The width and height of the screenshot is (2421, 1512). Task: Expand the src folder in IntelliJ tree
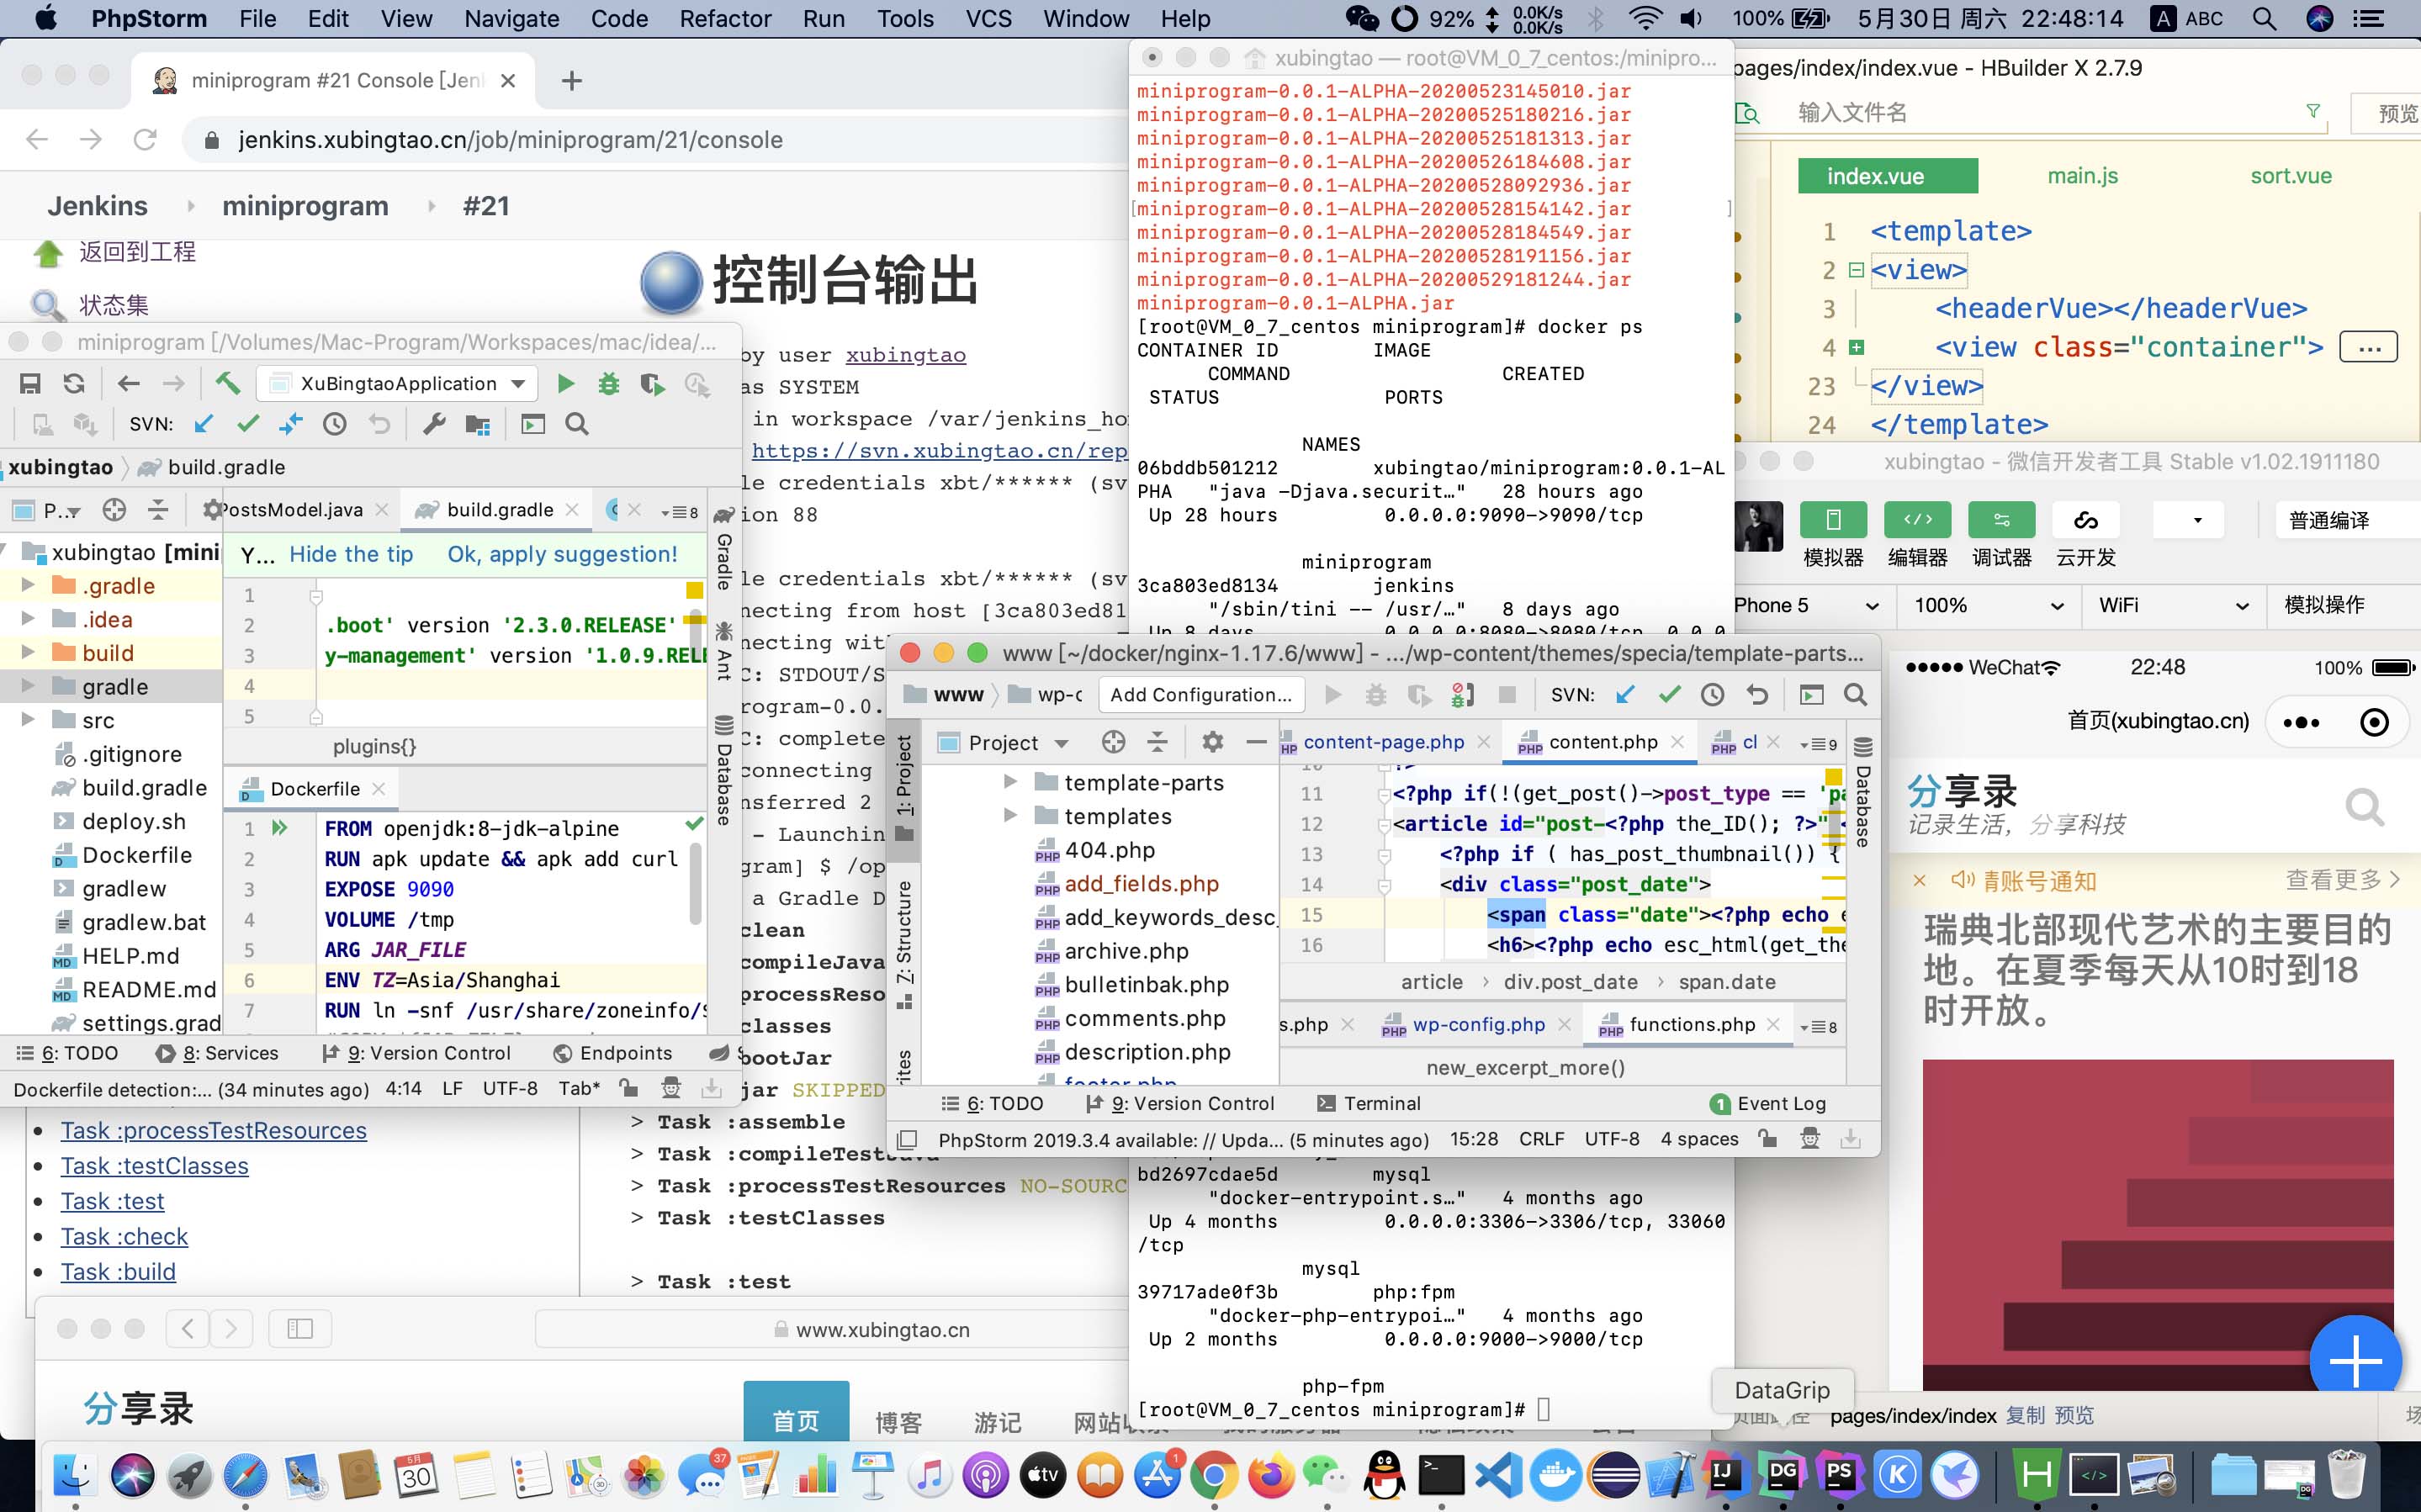(28, 720)
